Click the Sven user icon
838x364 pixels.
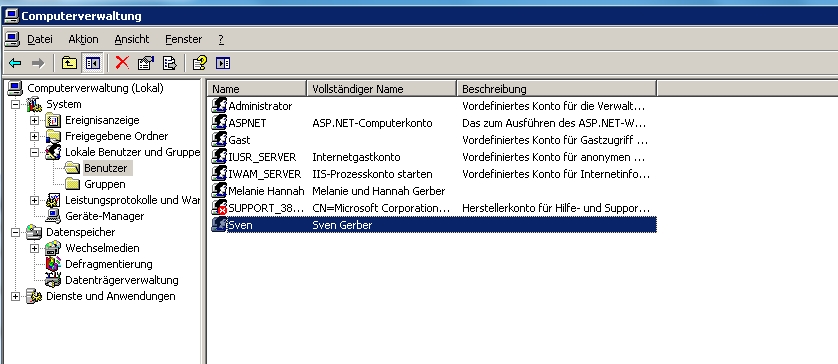(x=219, y=224)
